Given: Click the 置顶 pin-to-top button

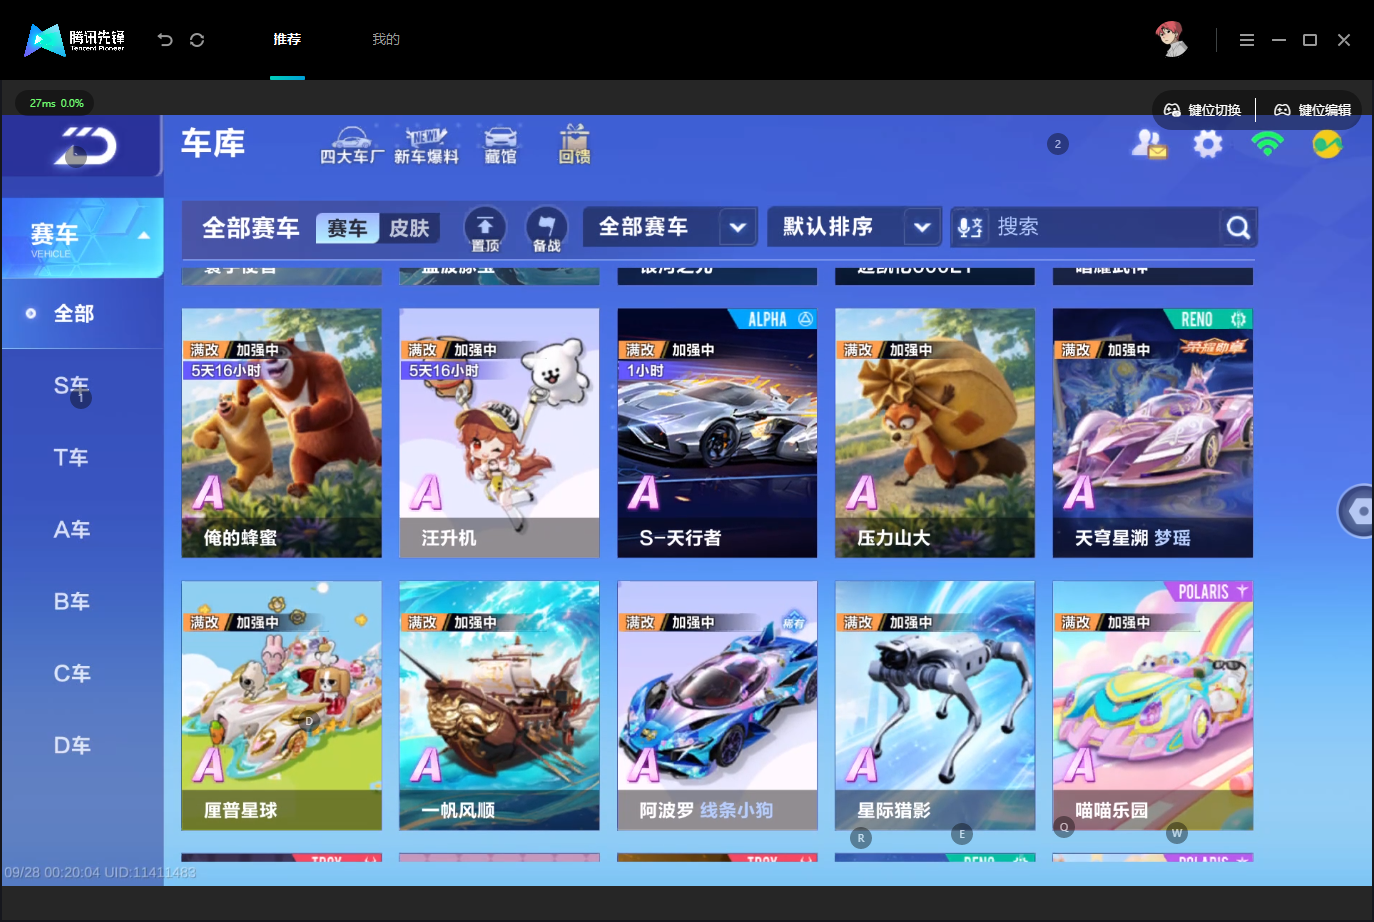Looking at the screenshot, I should 485,229.
